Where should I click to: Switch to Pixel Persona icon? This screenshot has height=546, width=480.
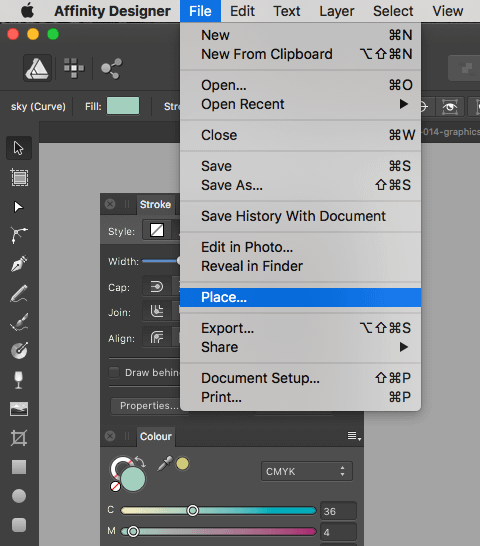pyautogui.click(x=74, y=68)
